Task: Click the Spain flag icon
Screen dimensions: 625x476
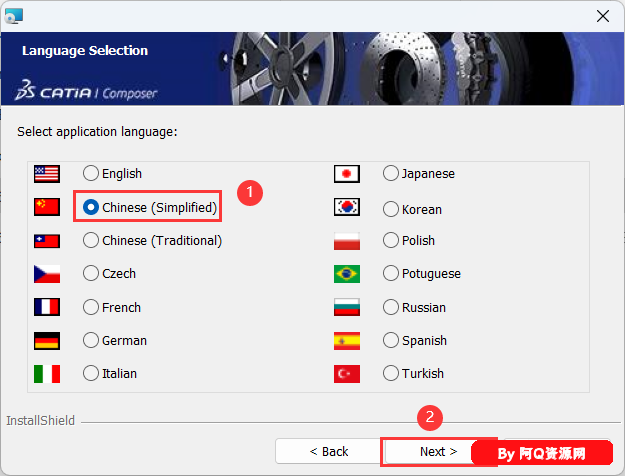Action: point(347,341)
